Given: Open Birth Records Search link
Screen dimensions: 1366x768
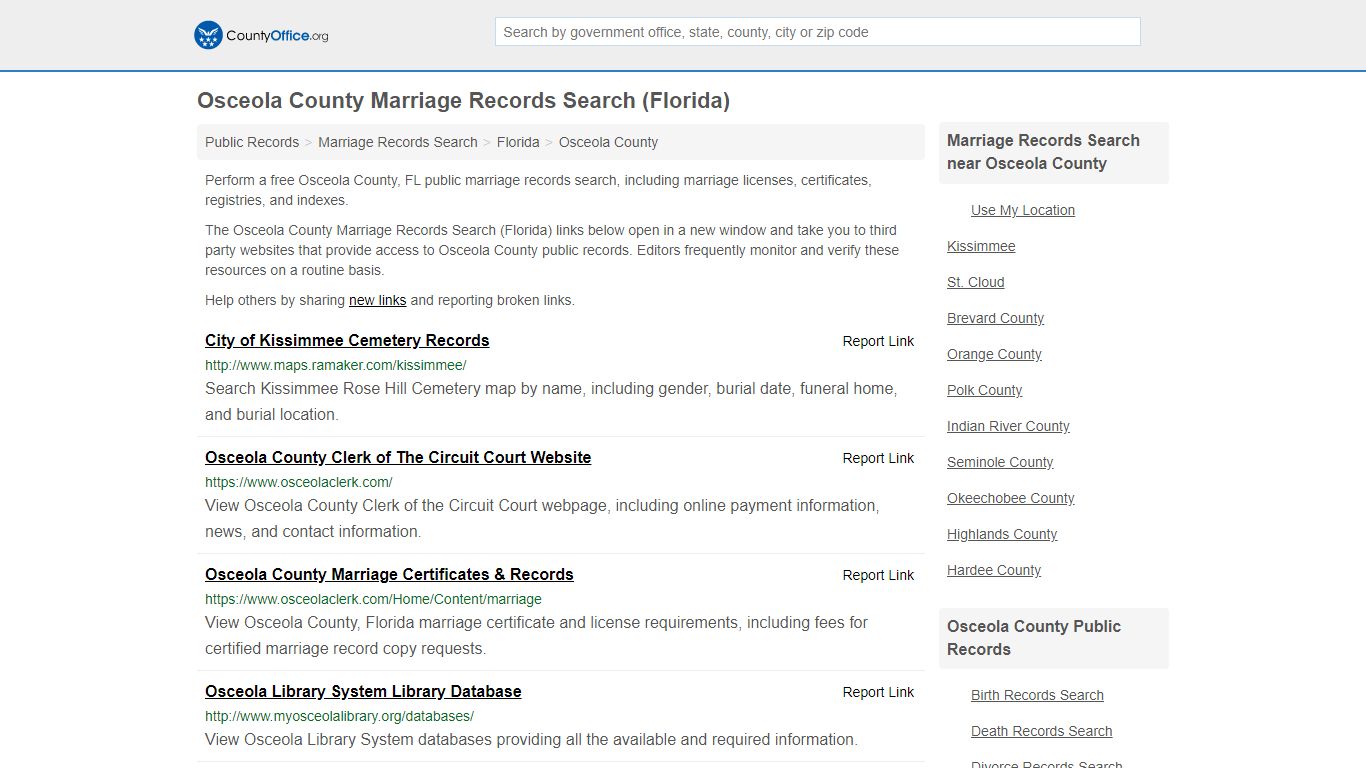Looking at the screenshot, I should tap(1037, 695).
